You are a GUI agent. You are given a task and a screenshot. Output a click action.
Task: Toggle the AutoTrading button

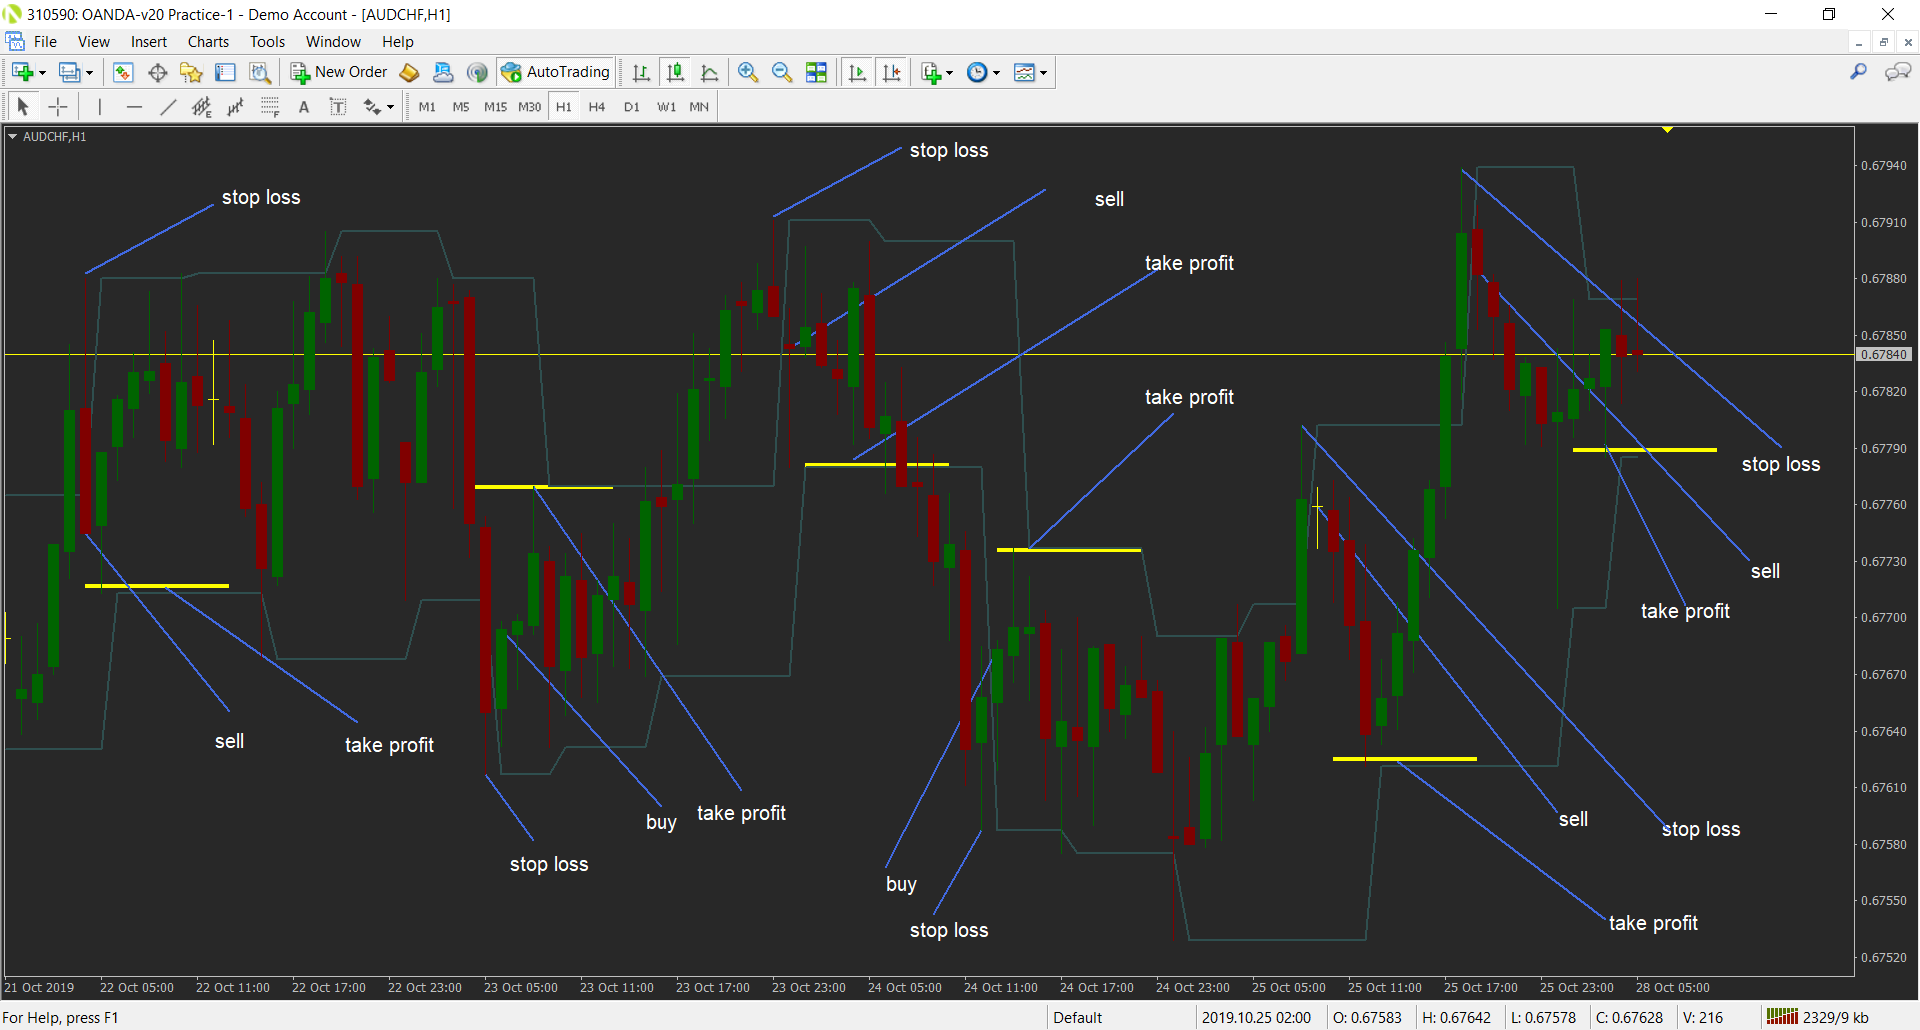tap(555, 72)
